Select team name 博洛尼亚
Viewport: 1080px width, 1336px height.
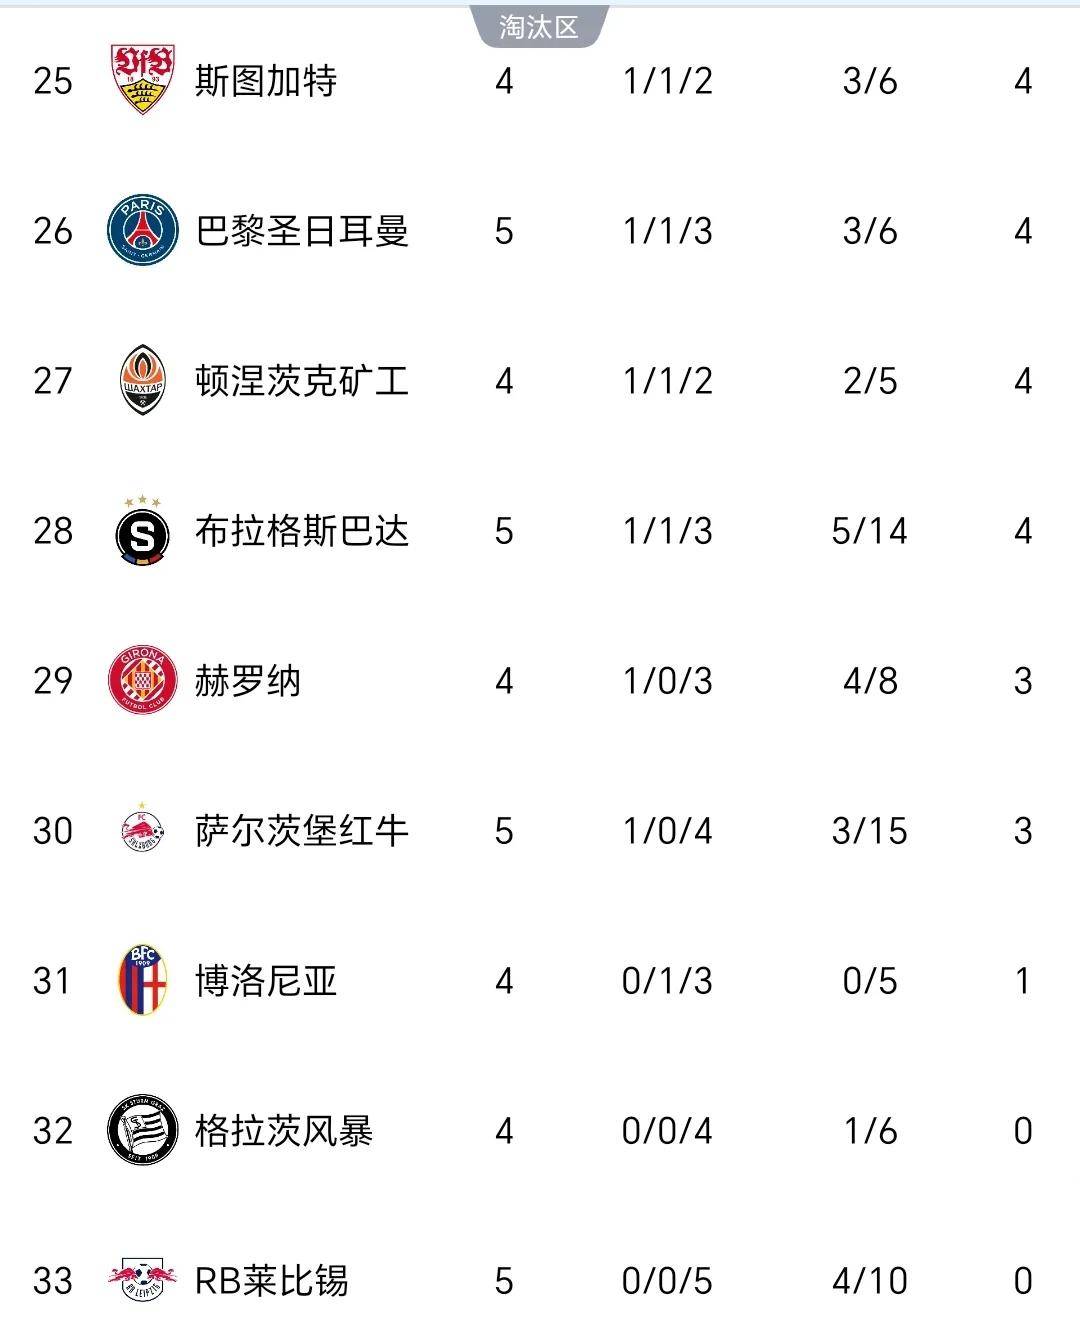coord(266,981)
